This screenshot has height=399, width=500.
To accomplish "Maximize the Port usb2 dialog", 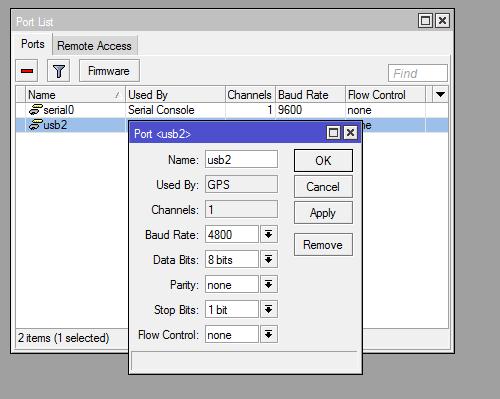I will point(333,133).
